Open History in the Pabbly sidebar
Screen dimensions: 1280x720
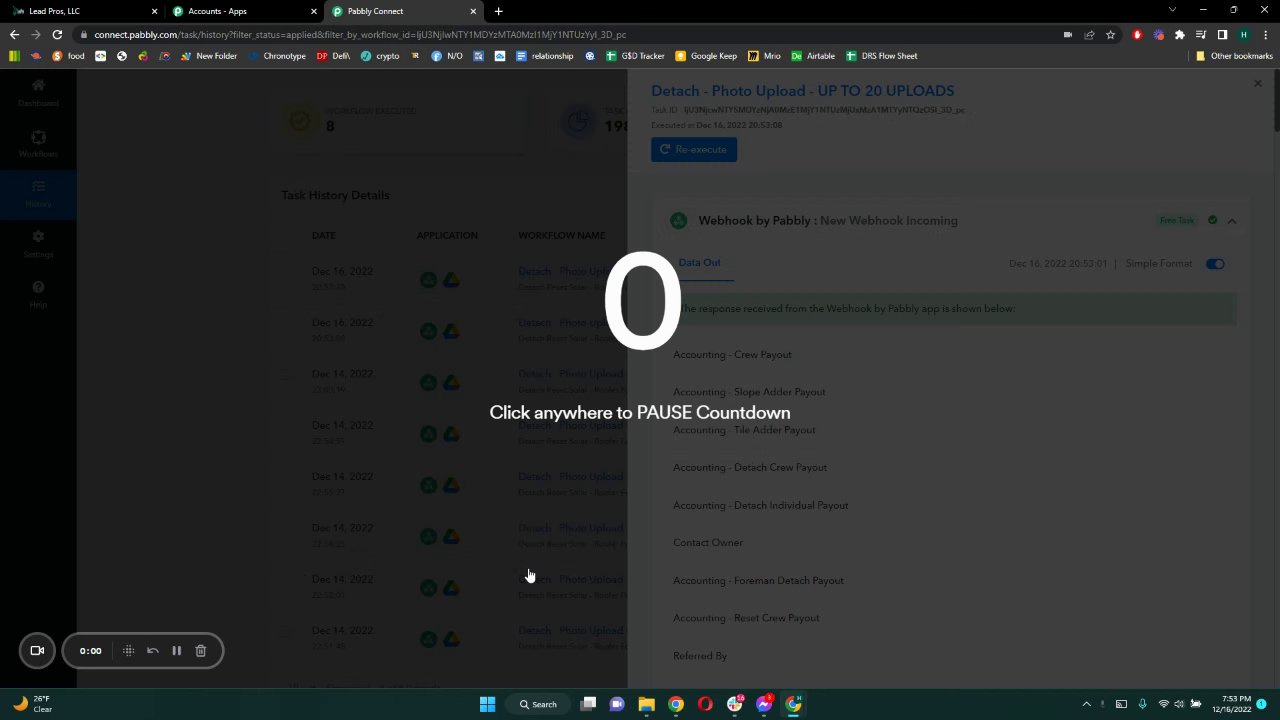38,194
